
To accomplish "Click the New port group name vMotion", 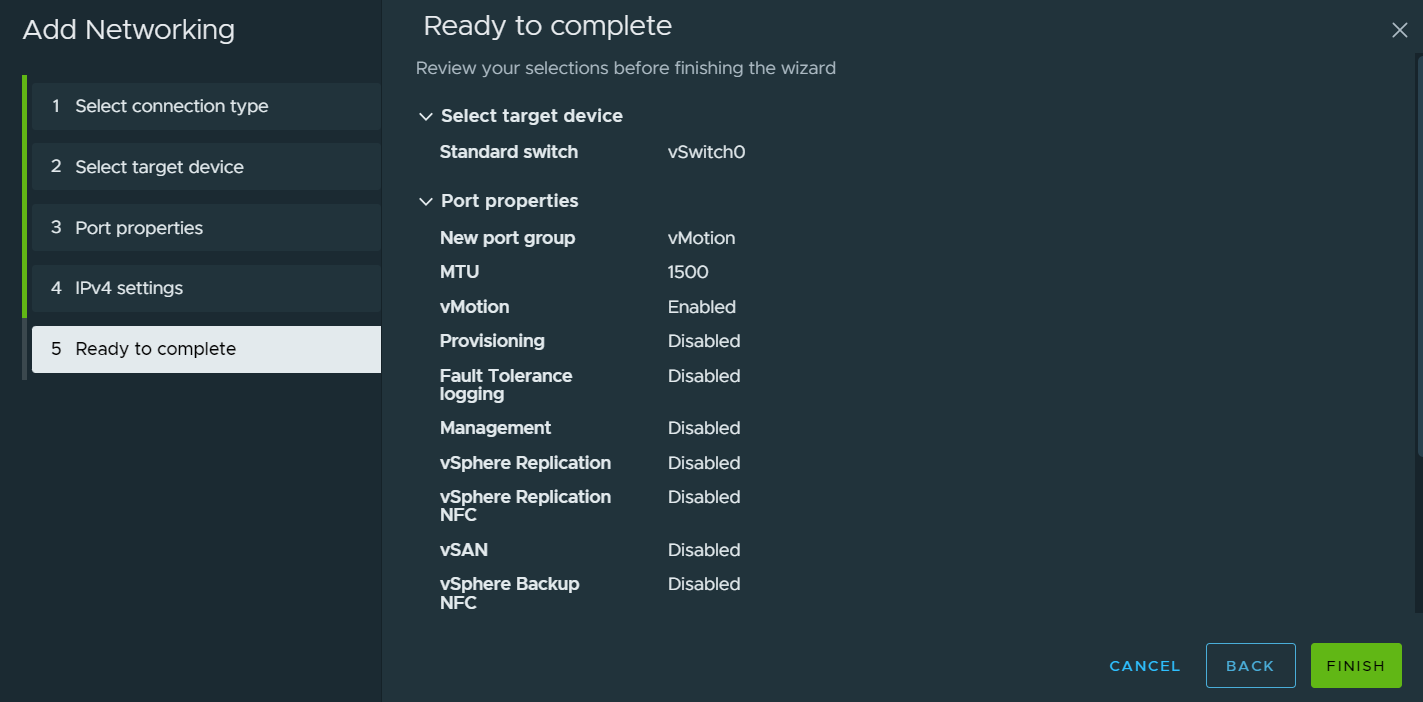I will (x=701, y=238).
